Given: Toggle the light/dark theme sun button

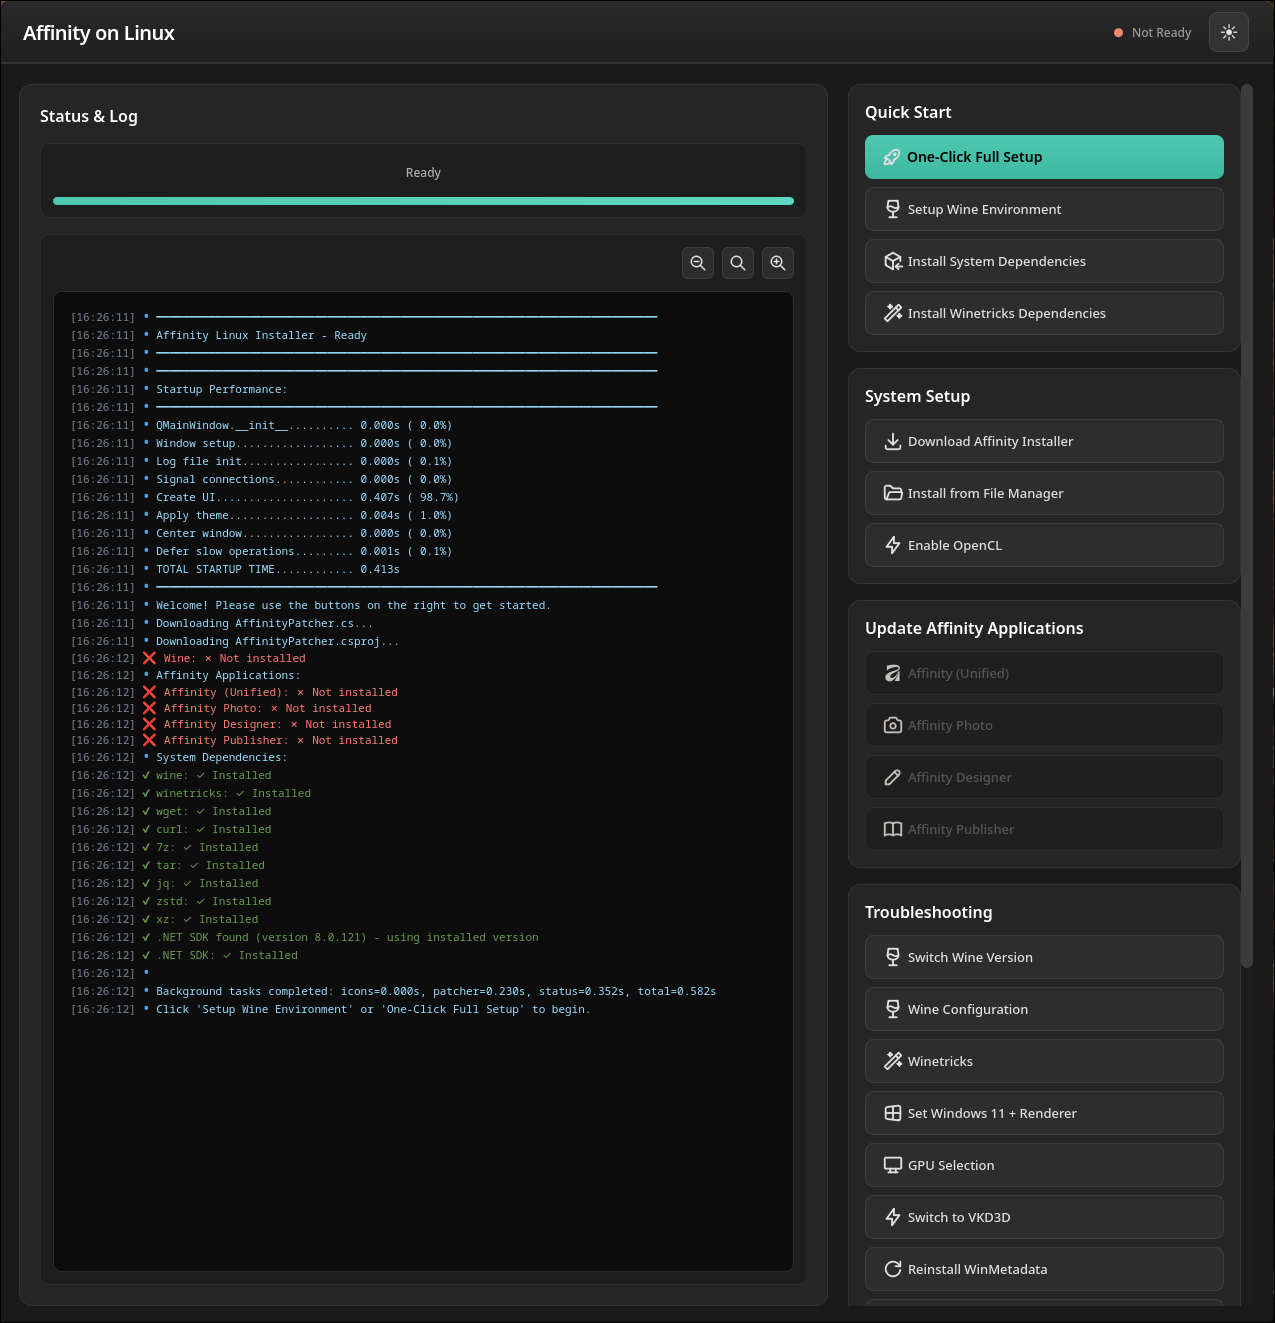Looking at the screenshot, I should click(1228, 33).
